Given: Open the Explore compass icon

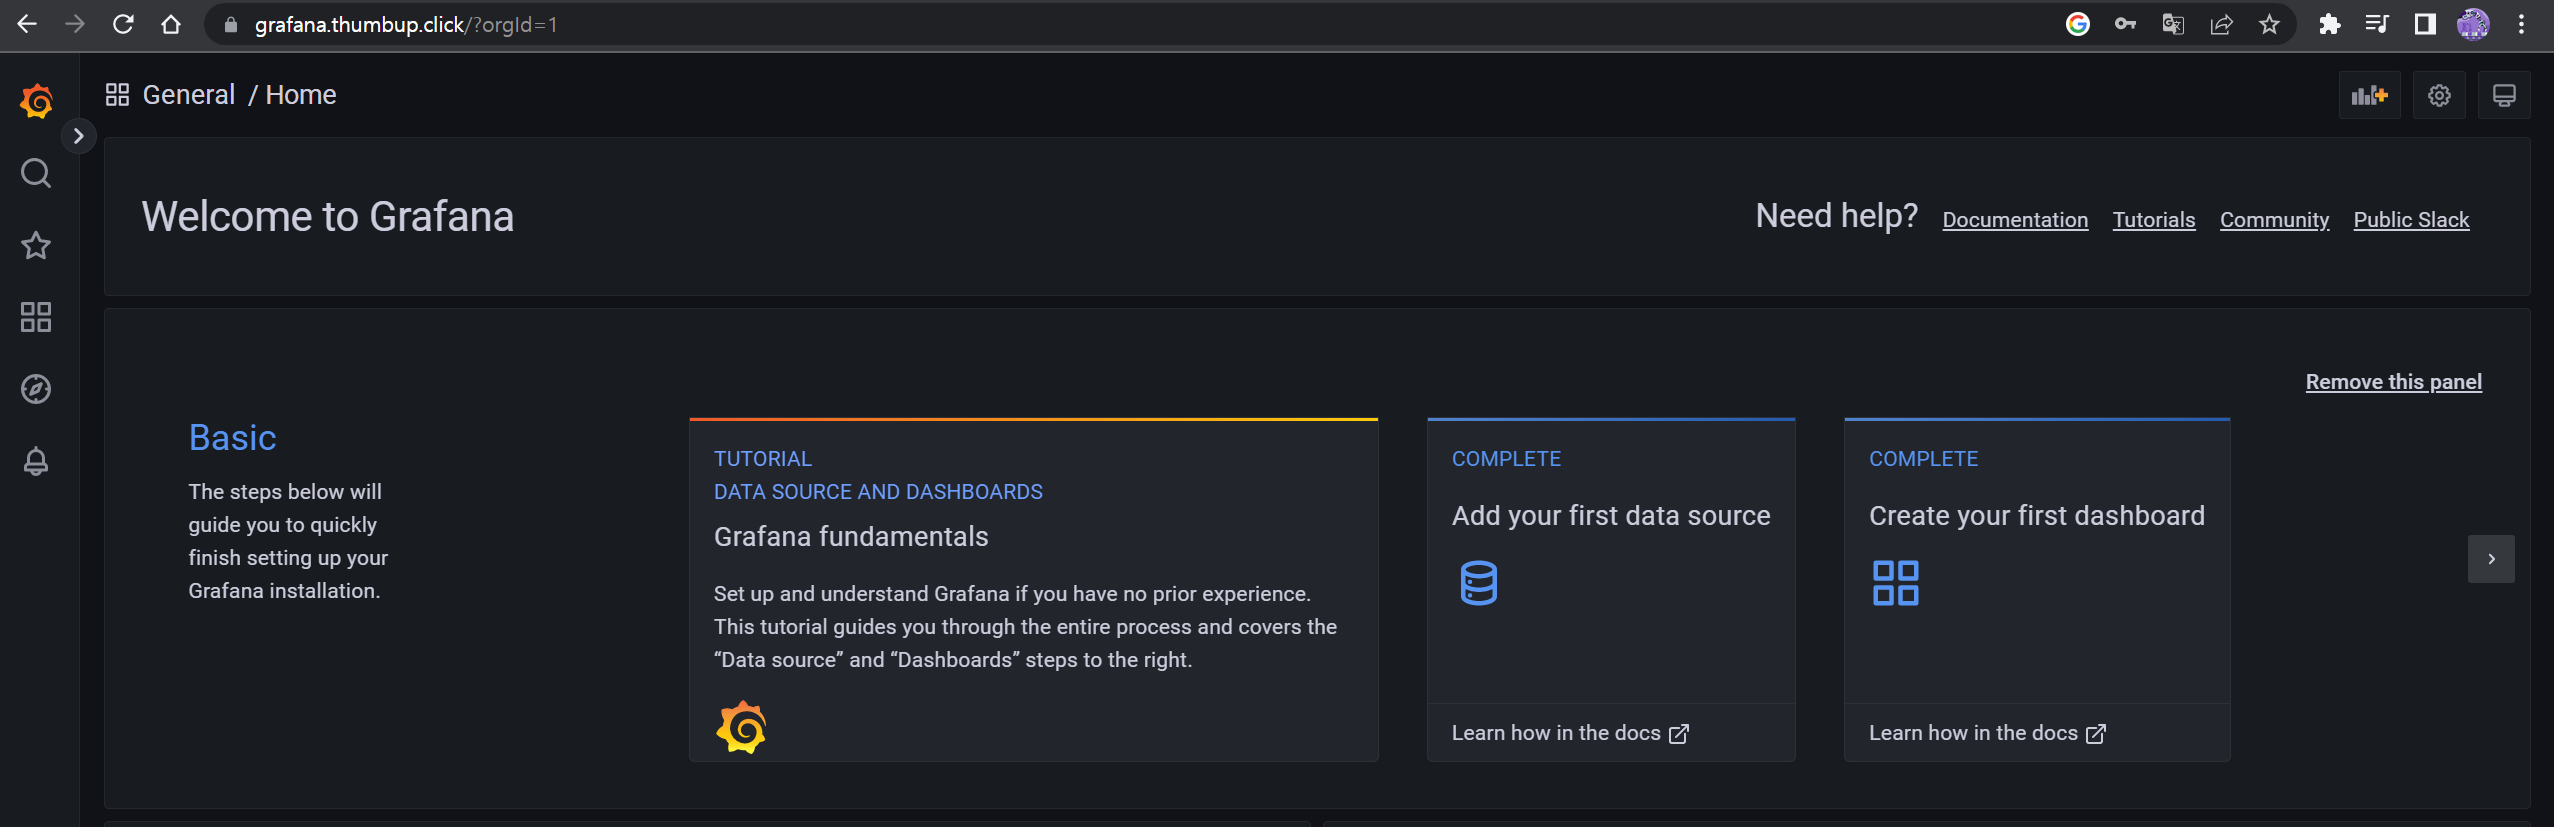Looking at the screenshot, I should point(36,389).
